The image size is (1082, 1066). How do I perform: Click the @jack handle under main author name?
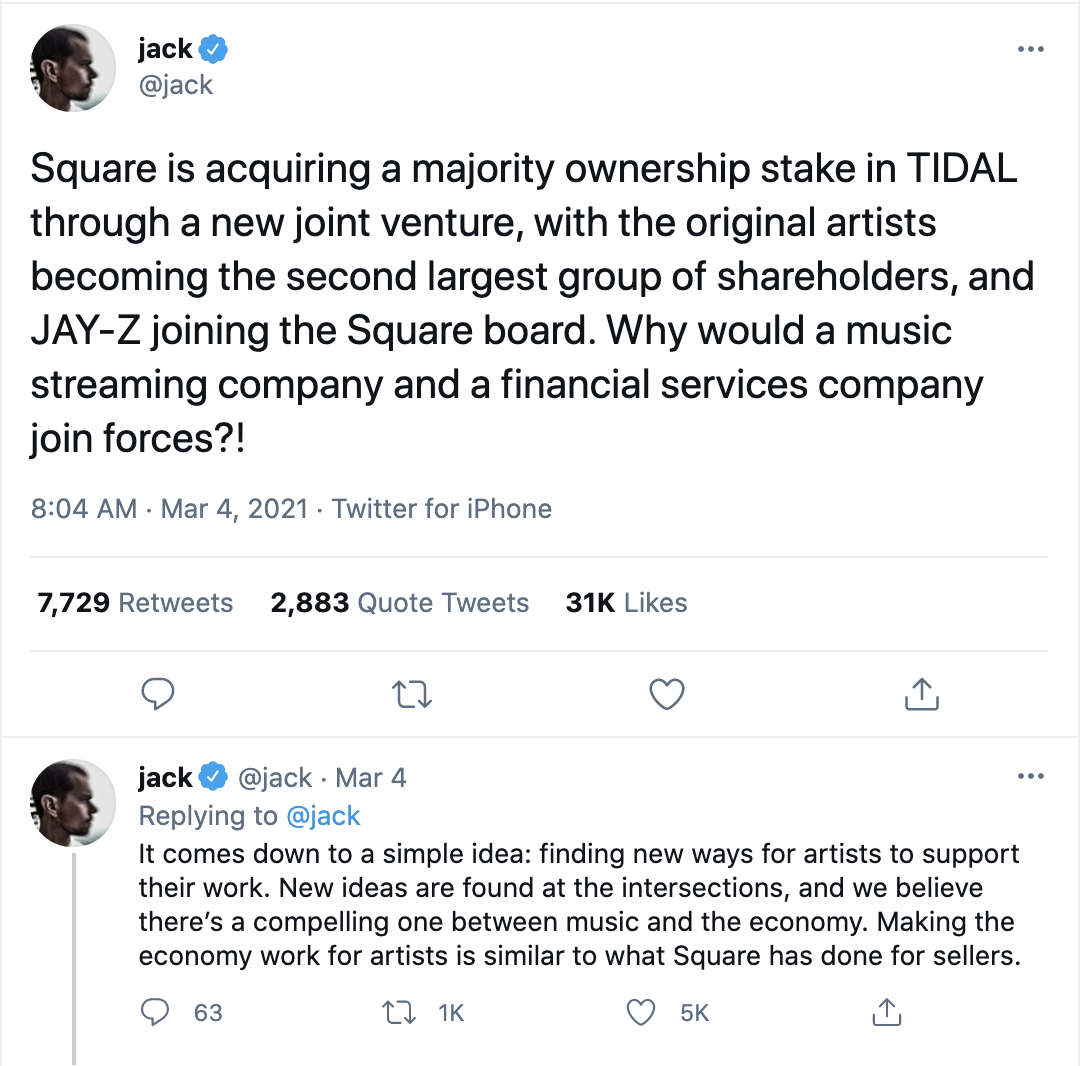click(175, 85)
